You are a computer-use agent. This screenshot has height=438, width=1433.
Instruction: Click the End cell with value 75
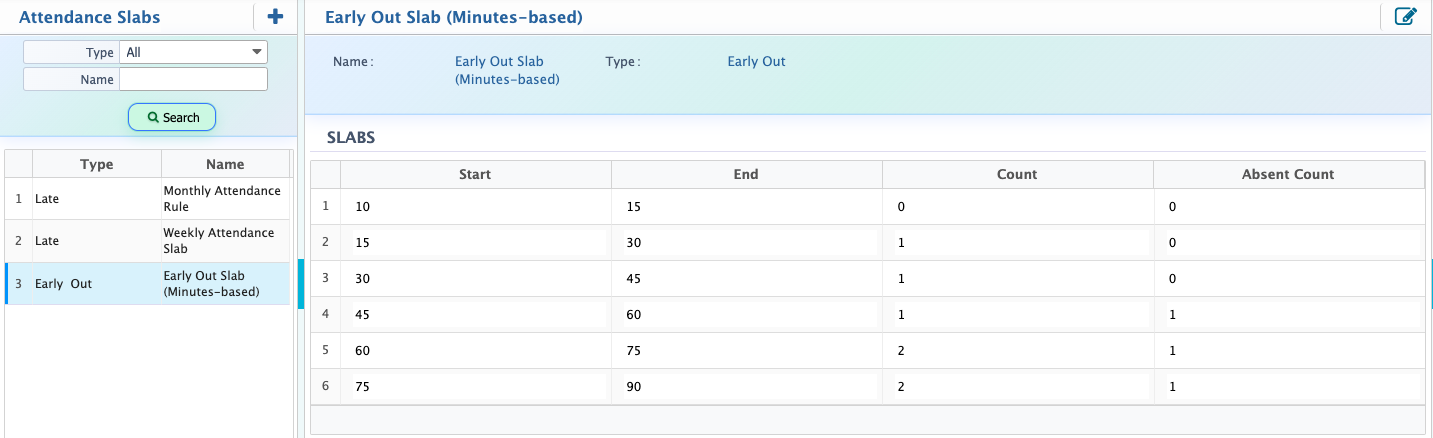click(746, 350)
